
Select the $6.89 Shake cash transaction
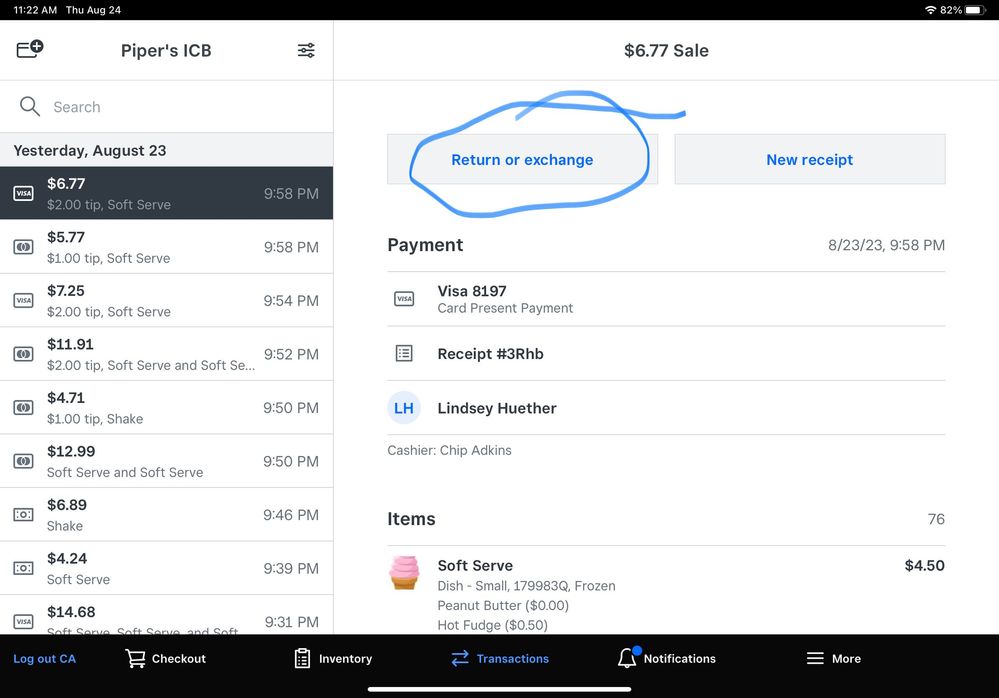pos(166,515)
